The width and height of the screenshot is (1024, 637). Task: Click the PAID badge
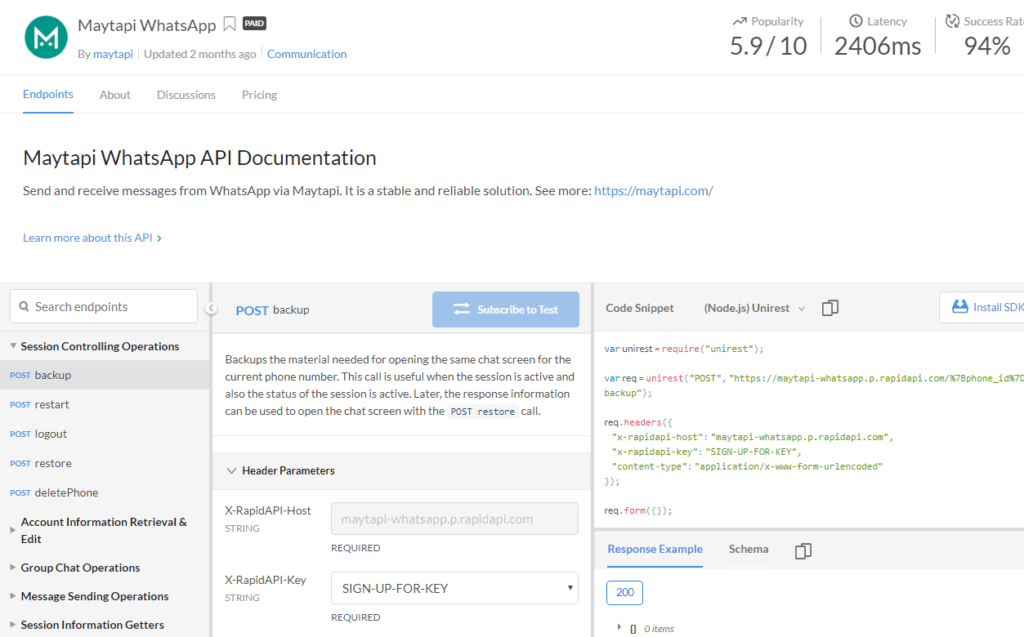(x=254, y=24)
